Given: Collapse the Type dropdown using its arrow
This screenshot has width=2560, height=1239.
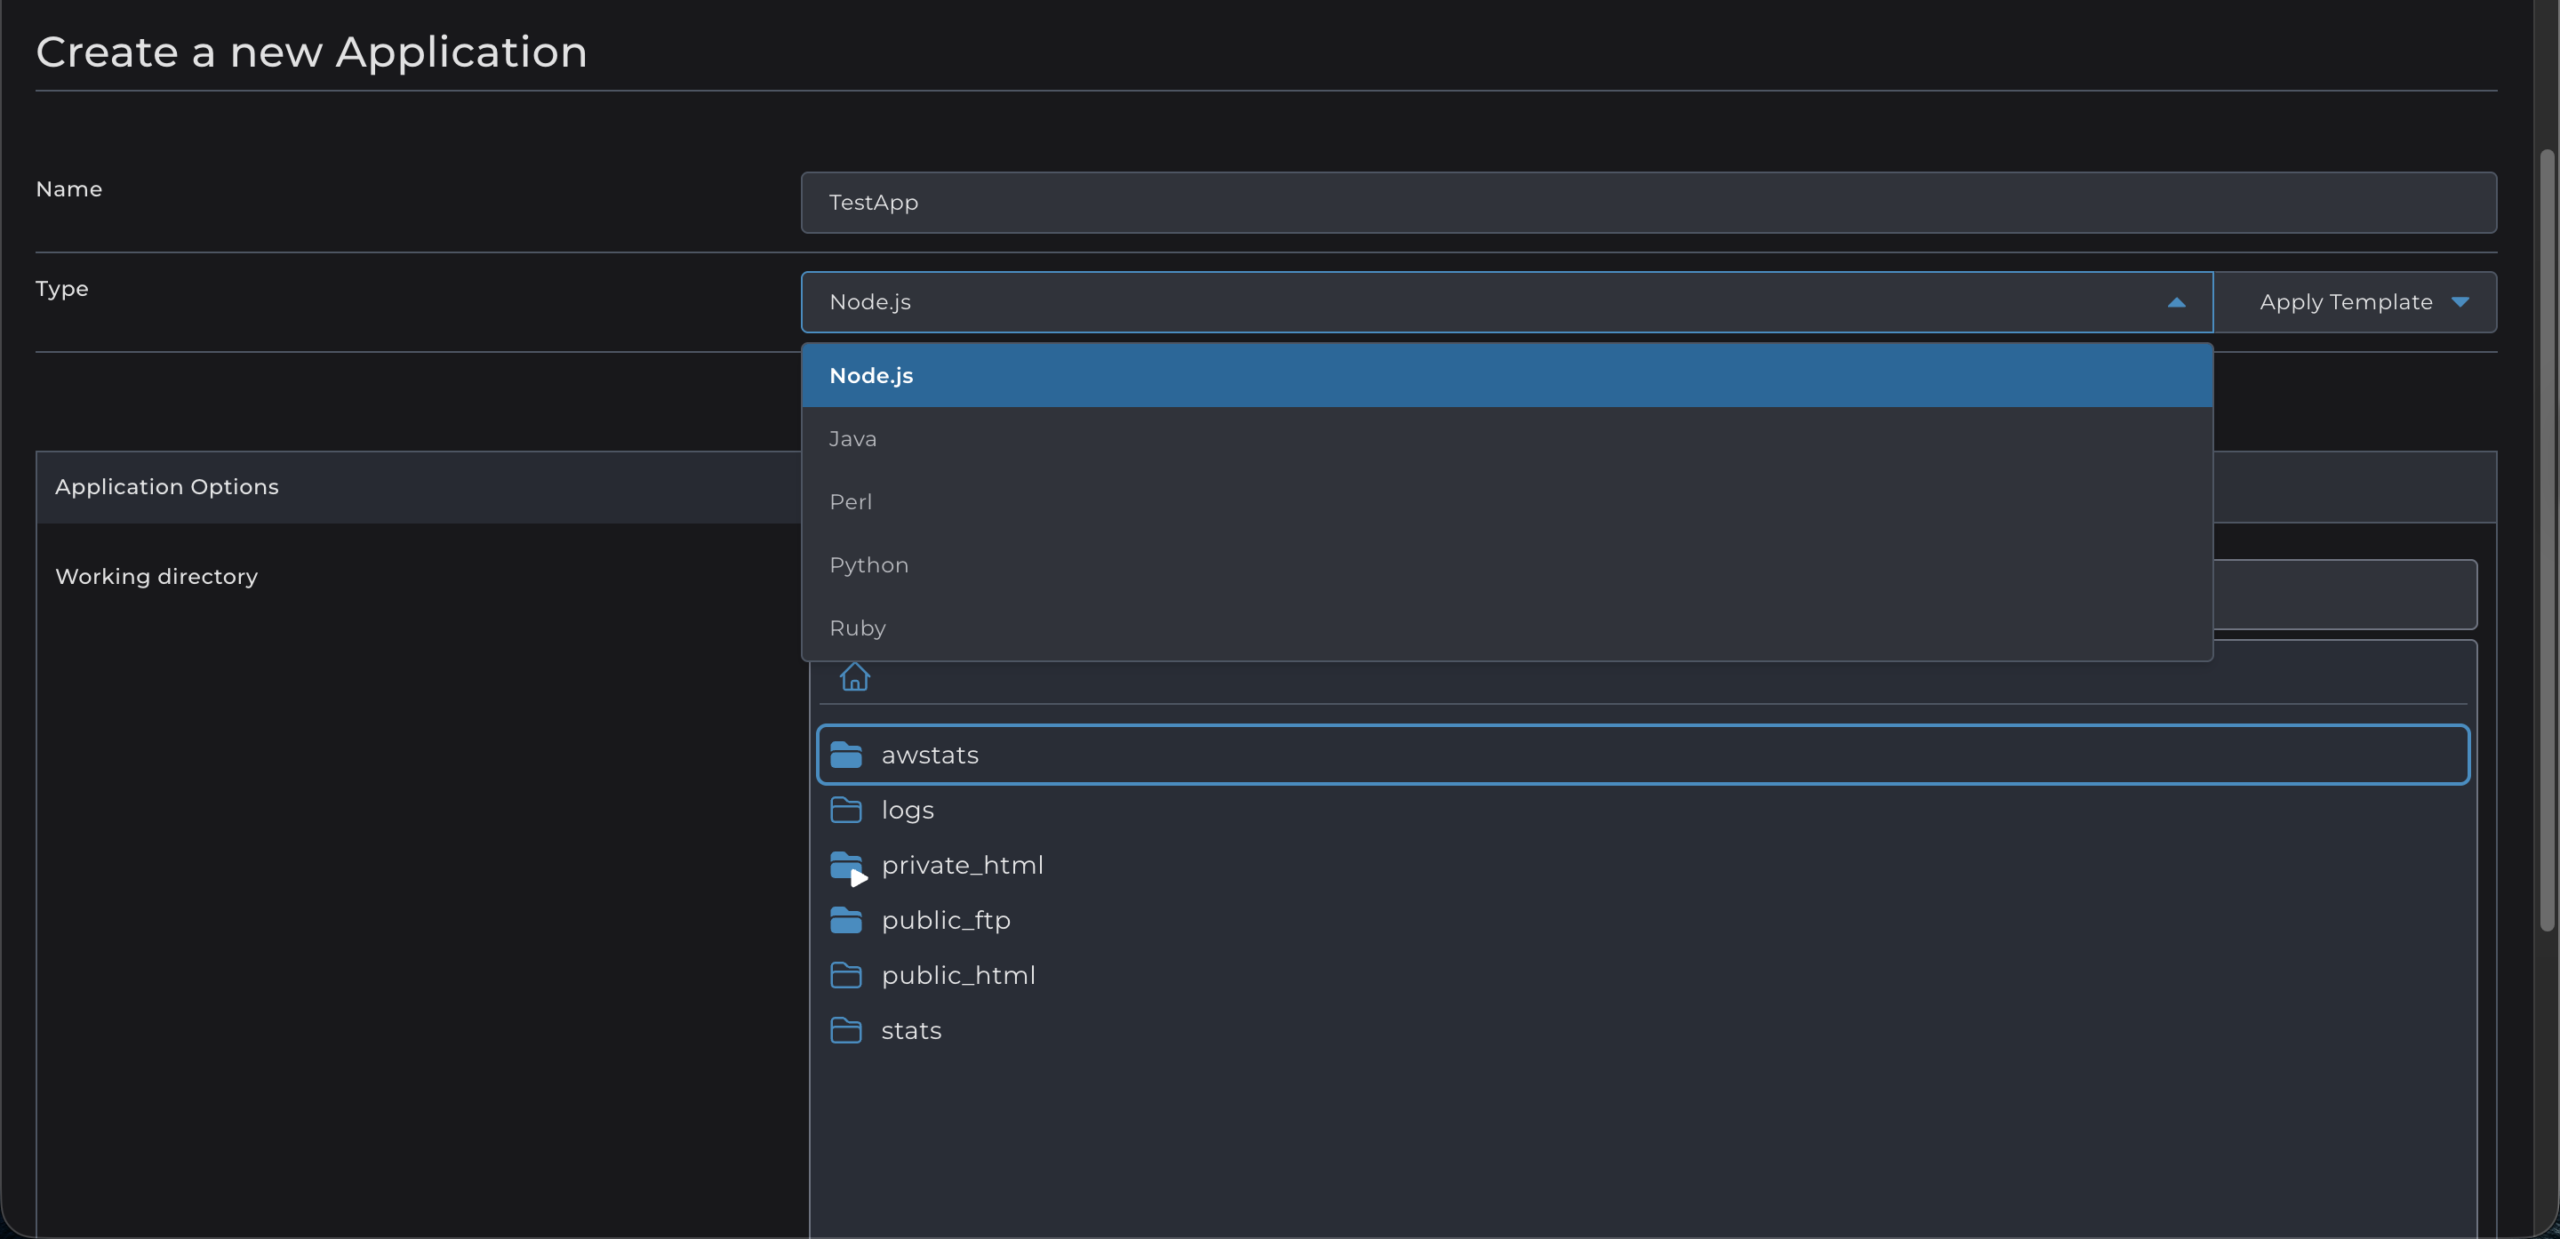Looking at the screenshot, I should coord(2176,302).
